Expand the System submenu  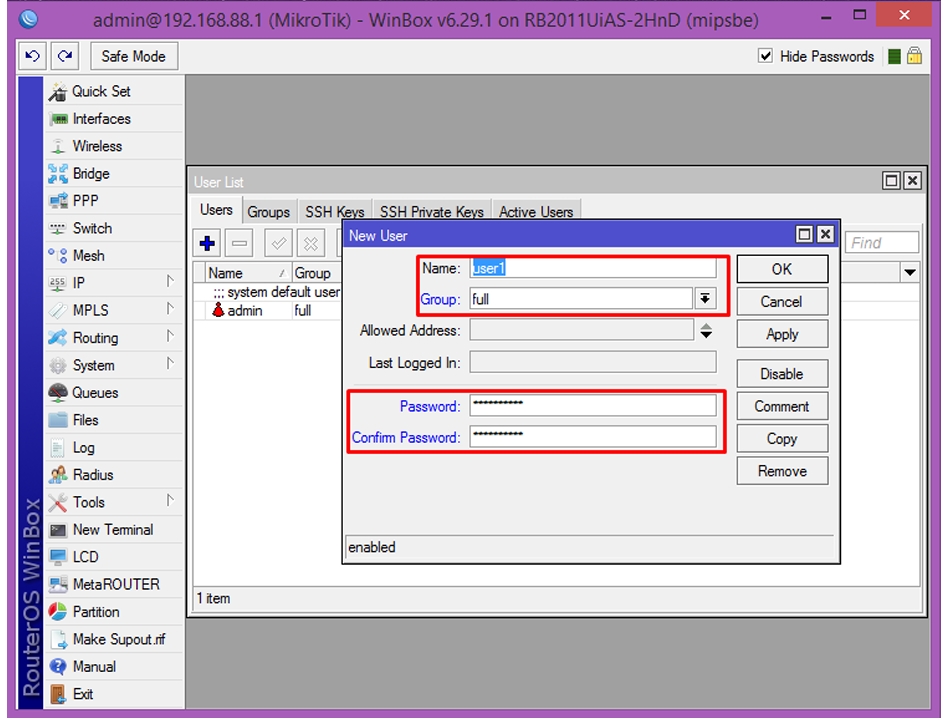coord(170,363)
